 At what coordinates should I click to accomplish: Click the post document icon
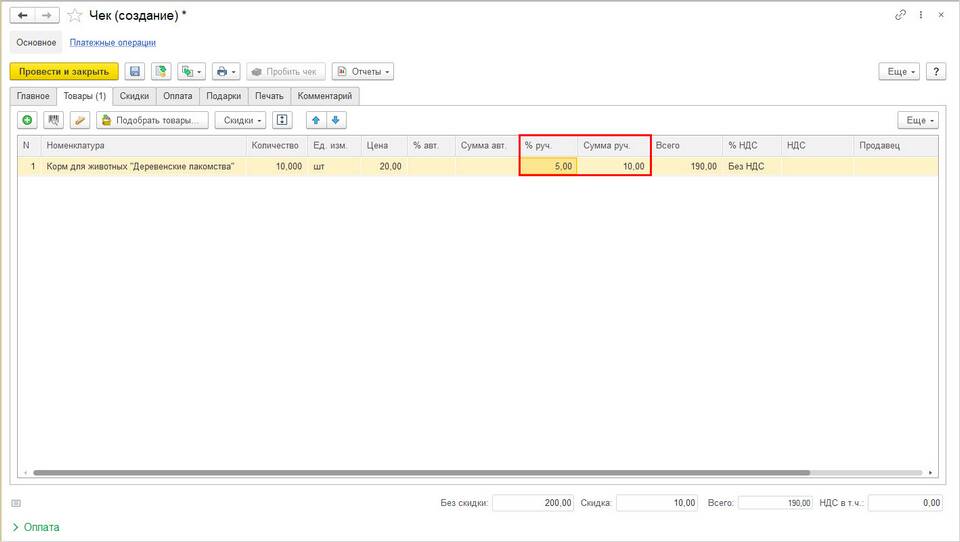pos(161,72)
